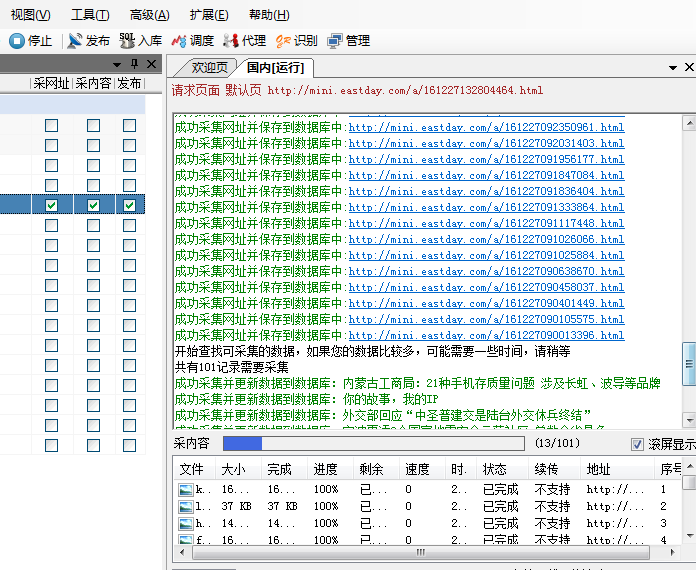Check 采网址 box in the last row

click(51, 445)
